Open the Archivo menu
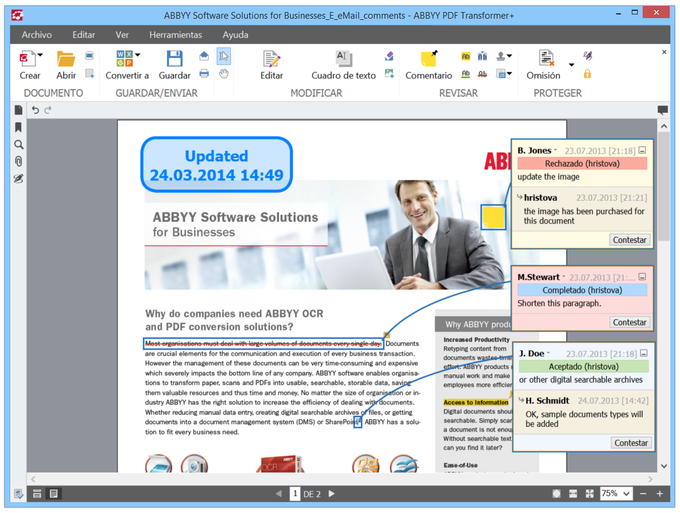The image size is (680, 513). tap(37, 35)
